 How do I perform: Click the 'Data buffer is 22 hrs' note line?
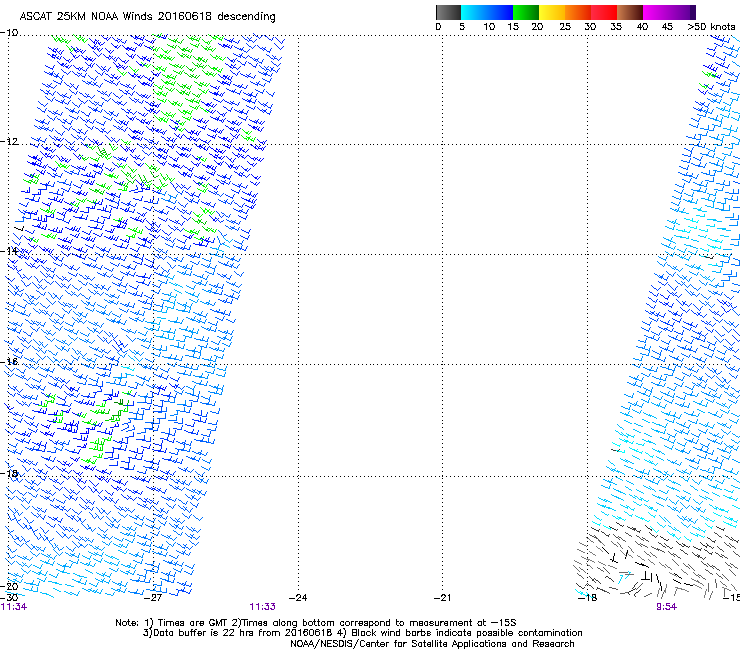362,633
